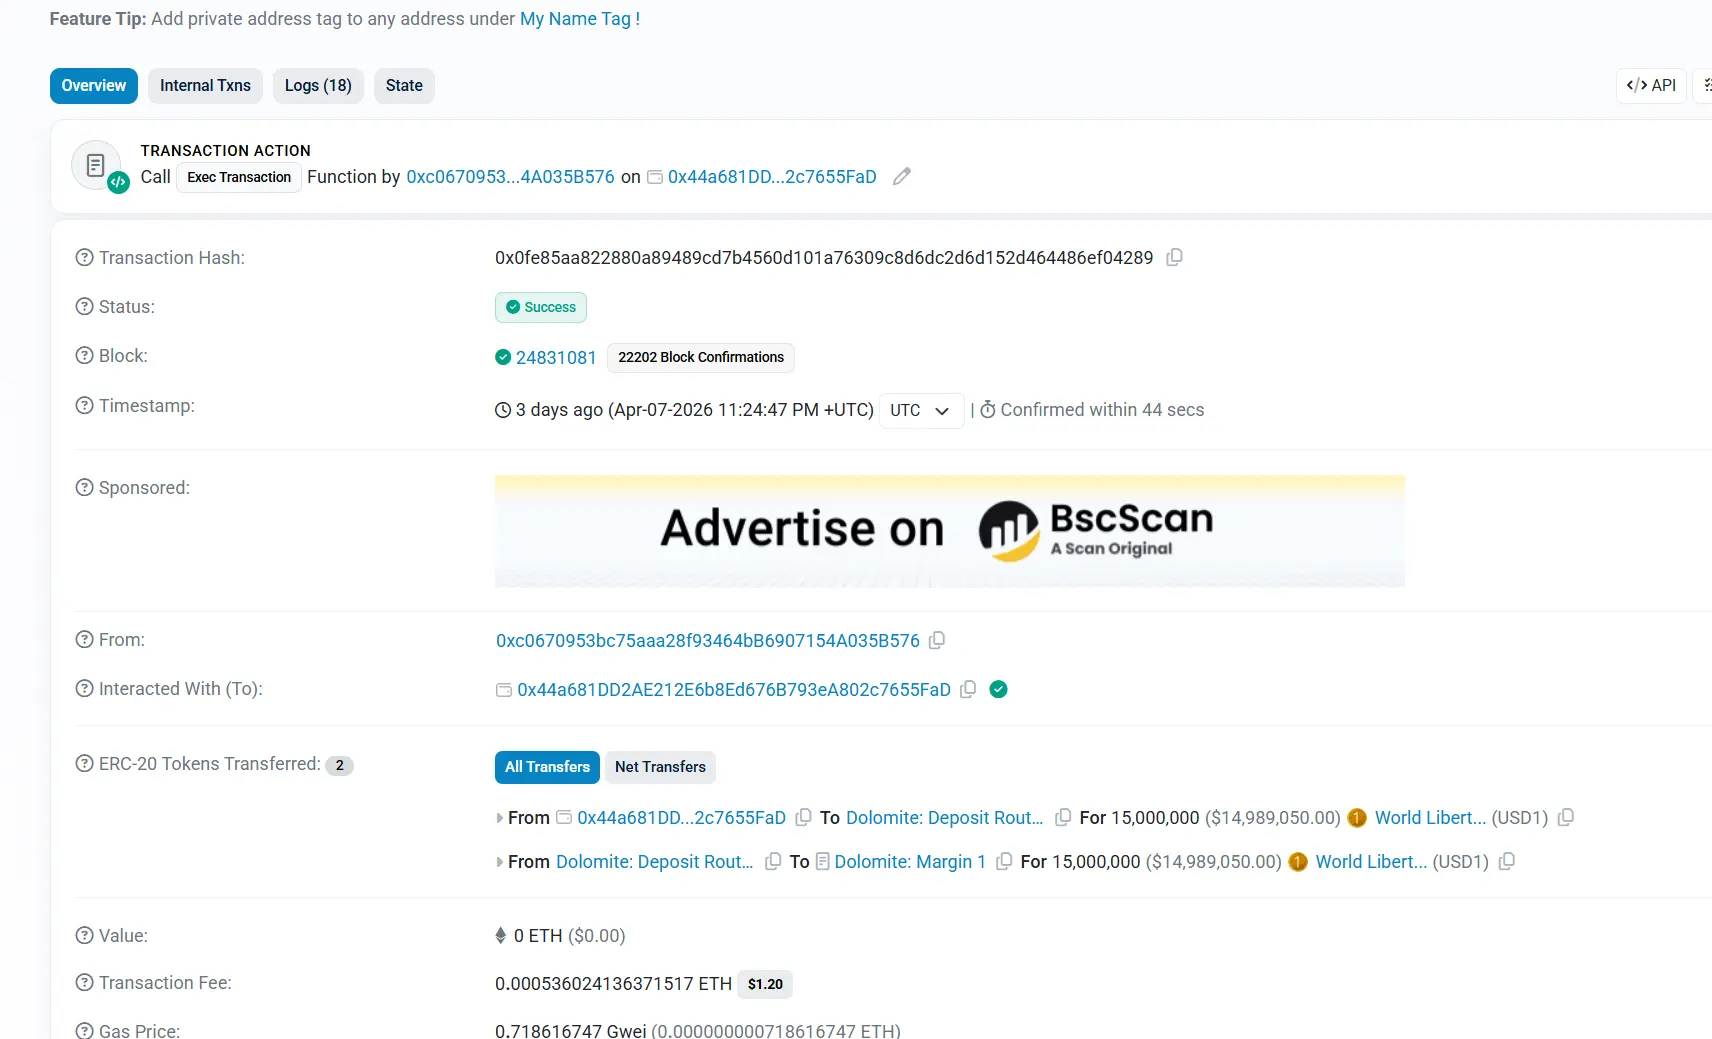Click the "Confirmed within 44 secs" text
1712x1039 pixels.
pos(1102,410)
